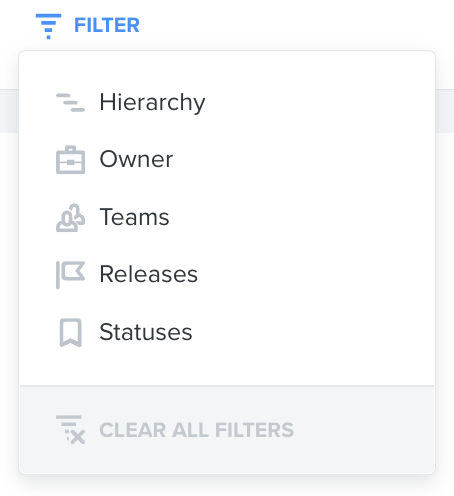The width and height of the screenshot is (454, 496).
Task: Pick the Releases filter entry
Action: point(149,274)
